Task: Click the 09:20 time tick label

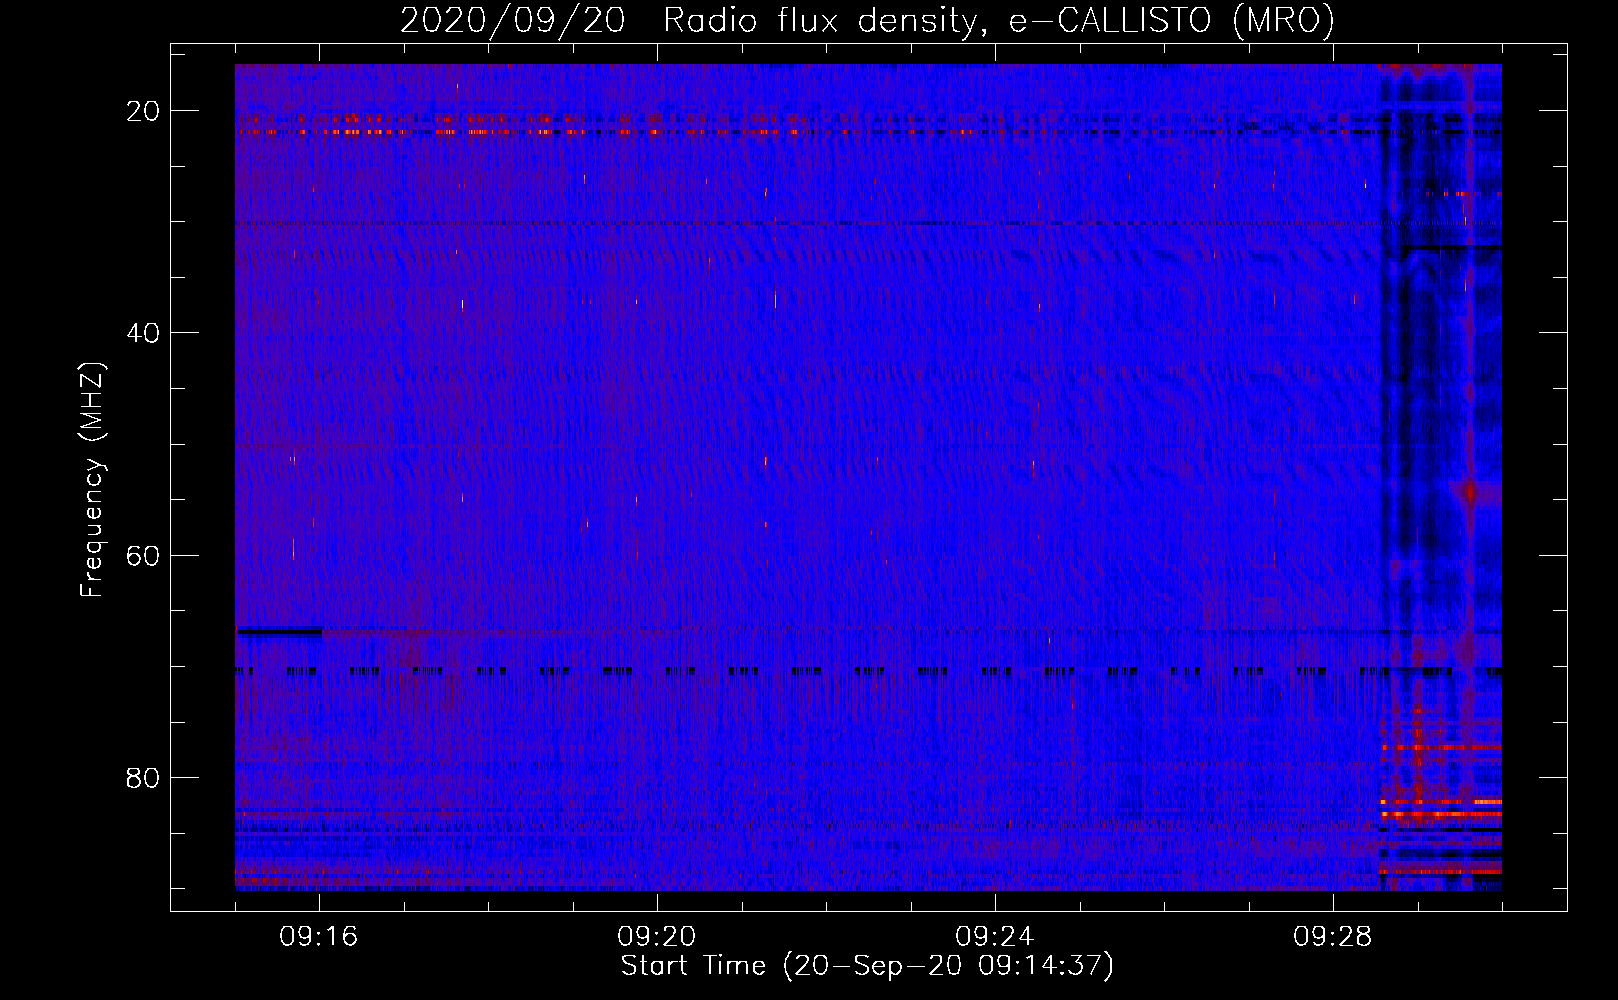Action: [657, 937]
